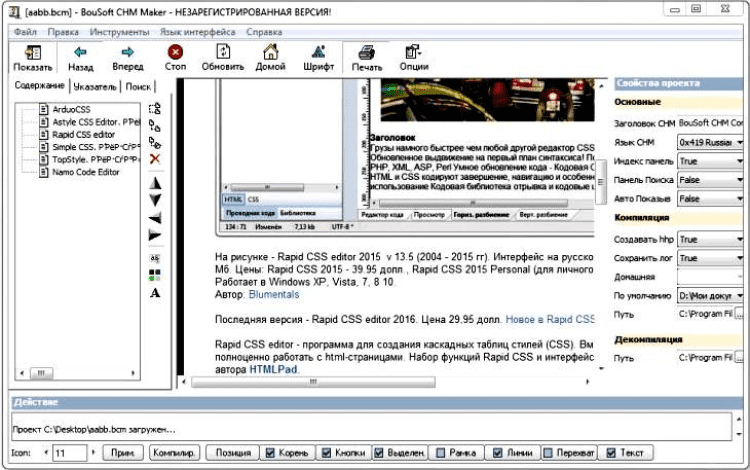Click the top add-node icon beside contents tree

(154, 109)
